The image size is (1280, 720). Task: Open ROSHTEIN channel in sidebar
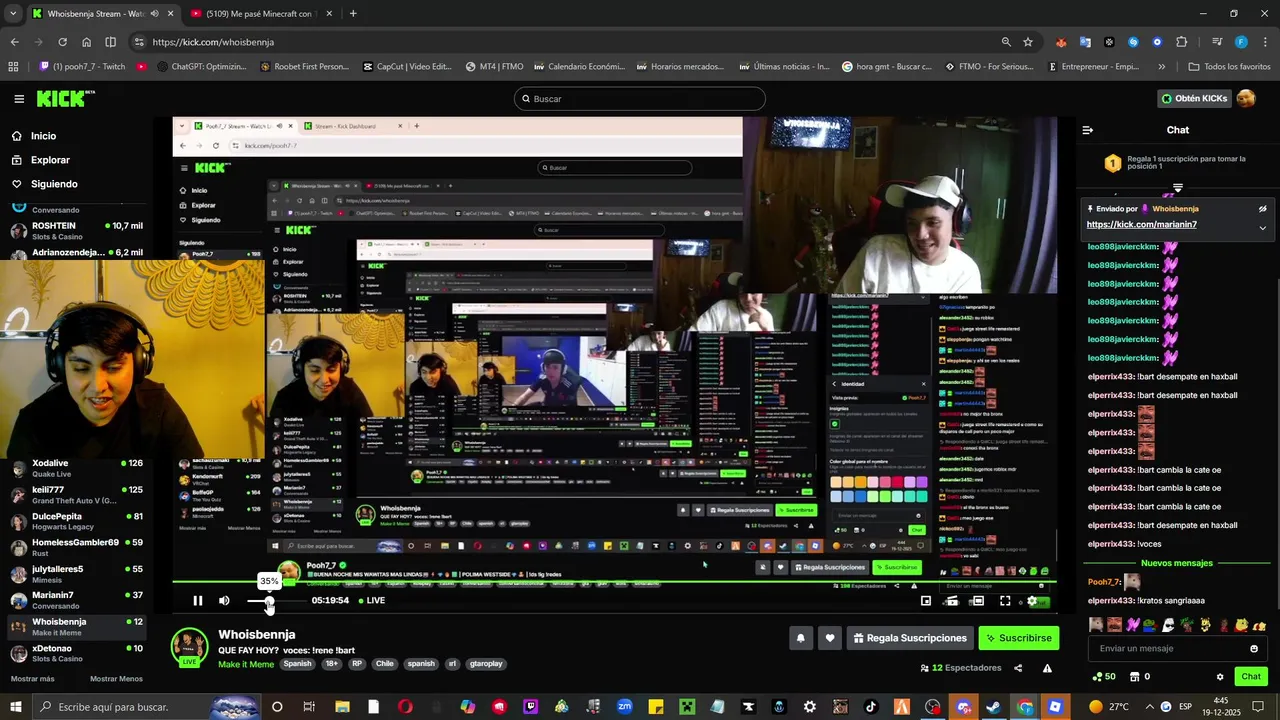point(78,231)
